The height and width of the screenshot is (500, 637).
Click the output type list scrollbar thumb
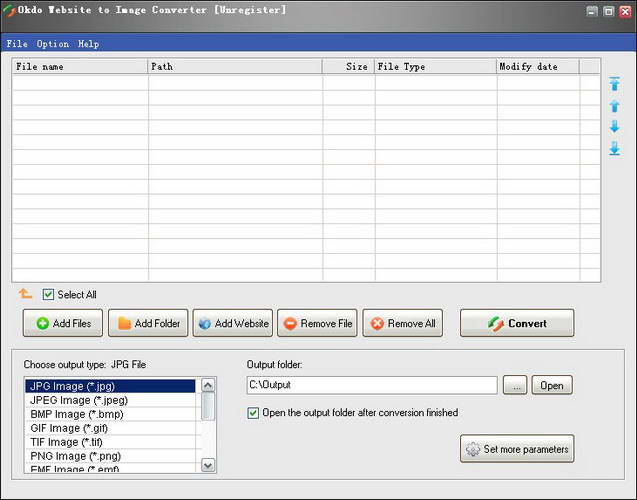(208, 406)
